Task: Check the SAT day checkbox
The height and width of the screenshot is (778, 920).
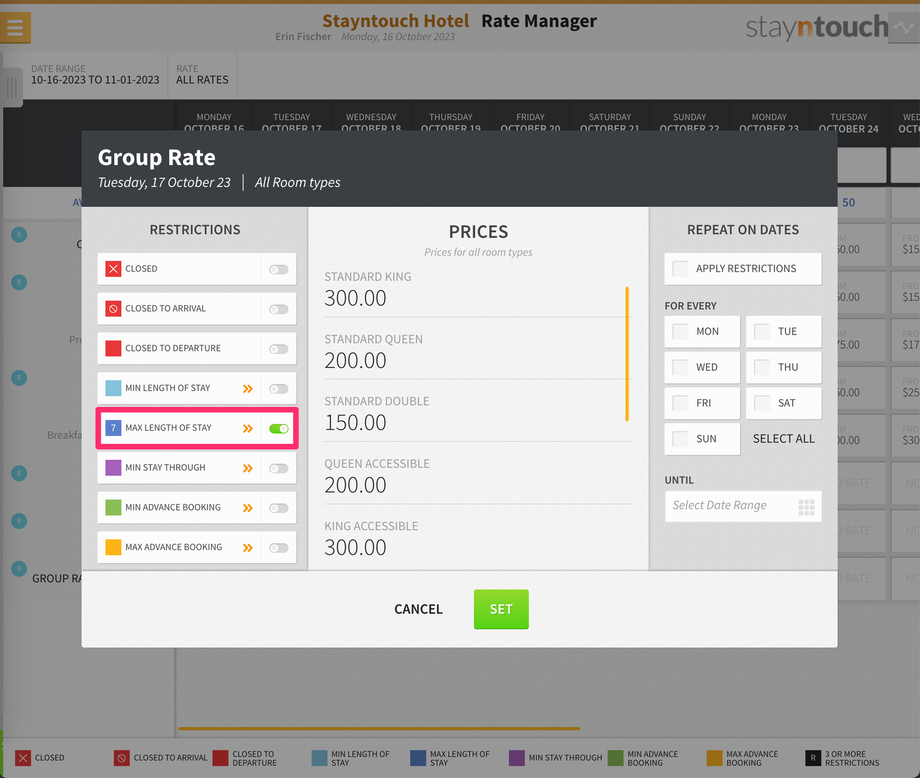Action: pyautogui.click(x=762, y=403)
